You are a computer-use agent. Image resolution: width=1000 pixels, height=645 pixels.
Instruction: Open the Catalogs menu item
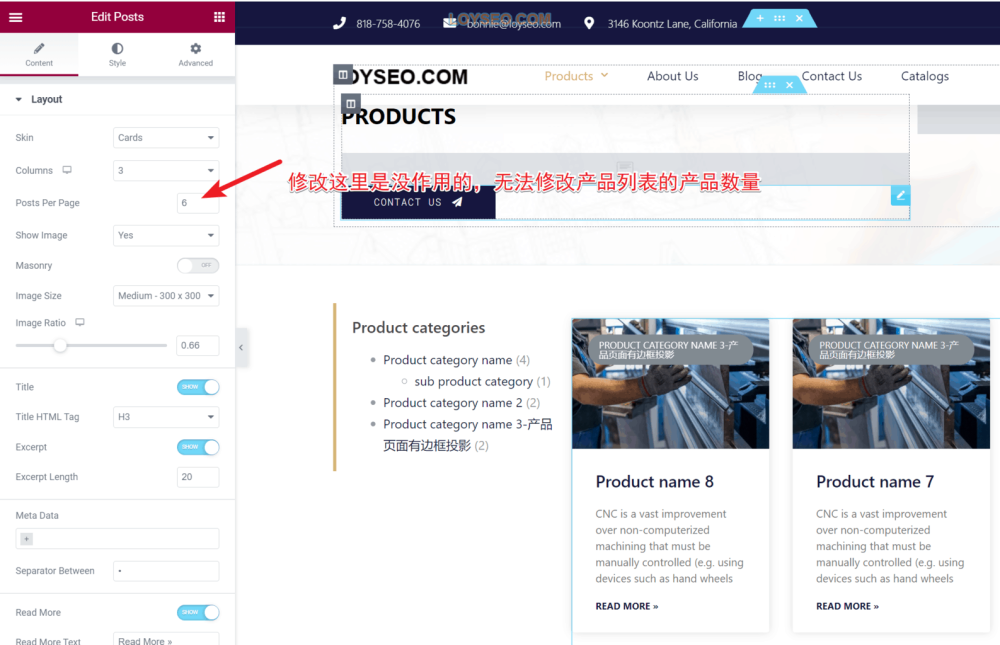[925, 76]
